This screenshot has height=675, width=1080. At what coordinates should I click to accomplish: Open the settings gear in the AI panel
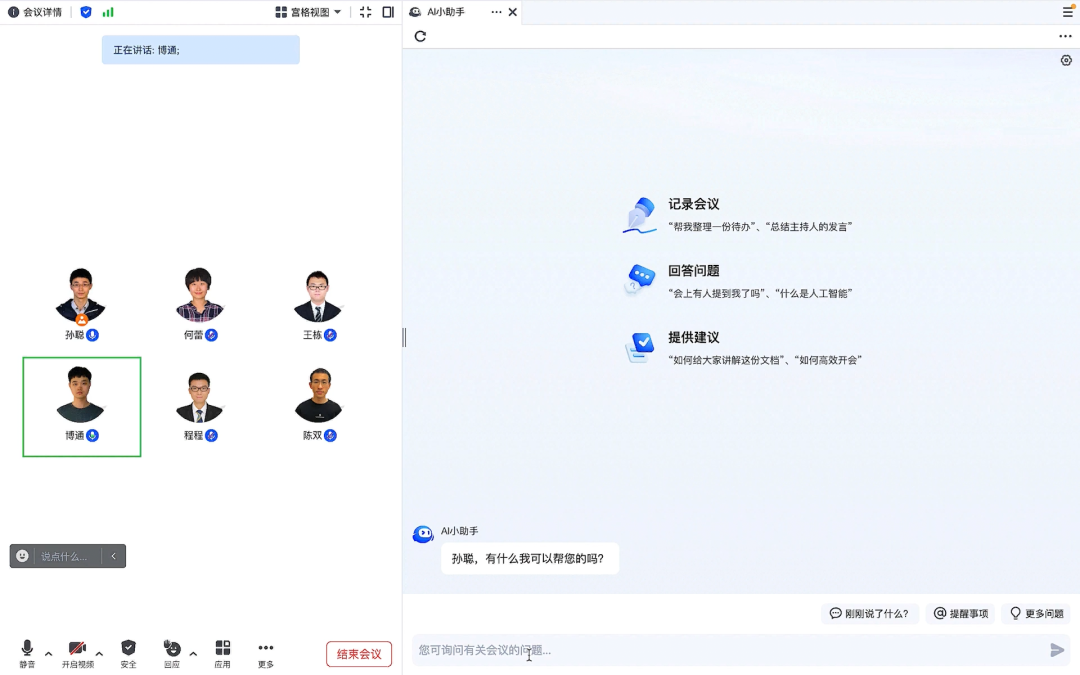(x=1065, y=60)
